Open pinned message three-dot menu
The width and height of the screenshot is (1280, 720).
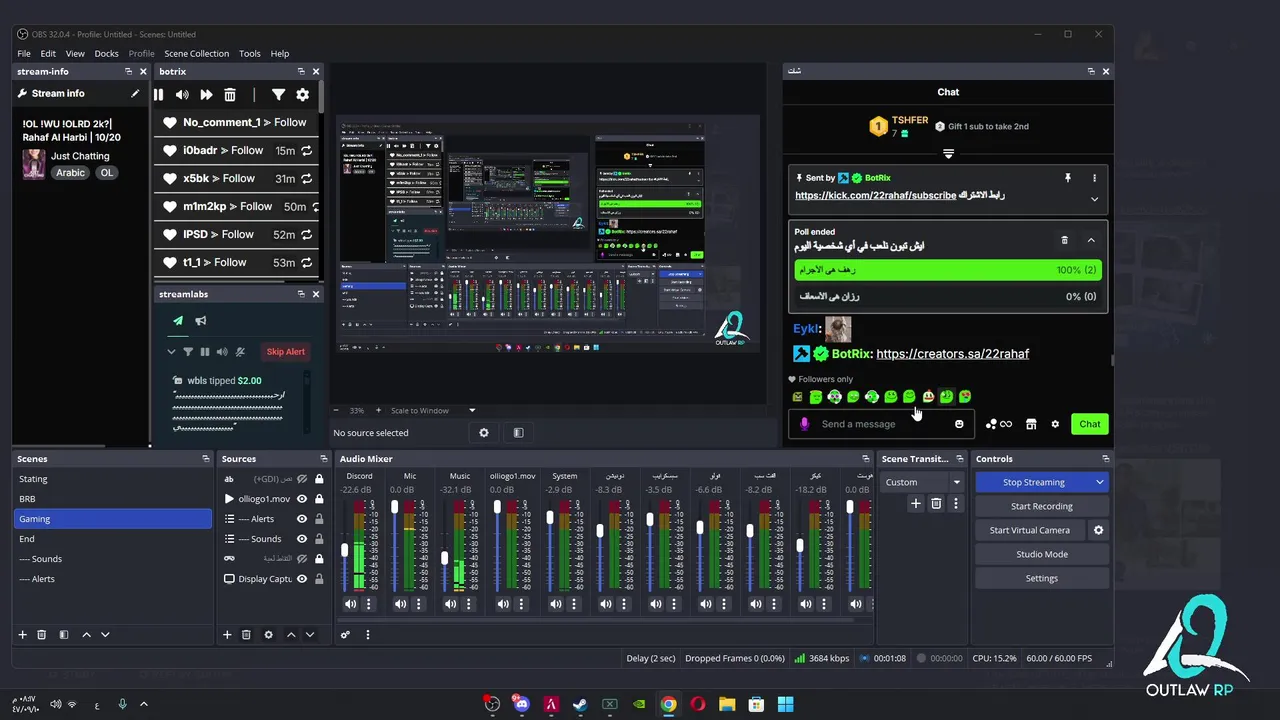coord(1094,178)
